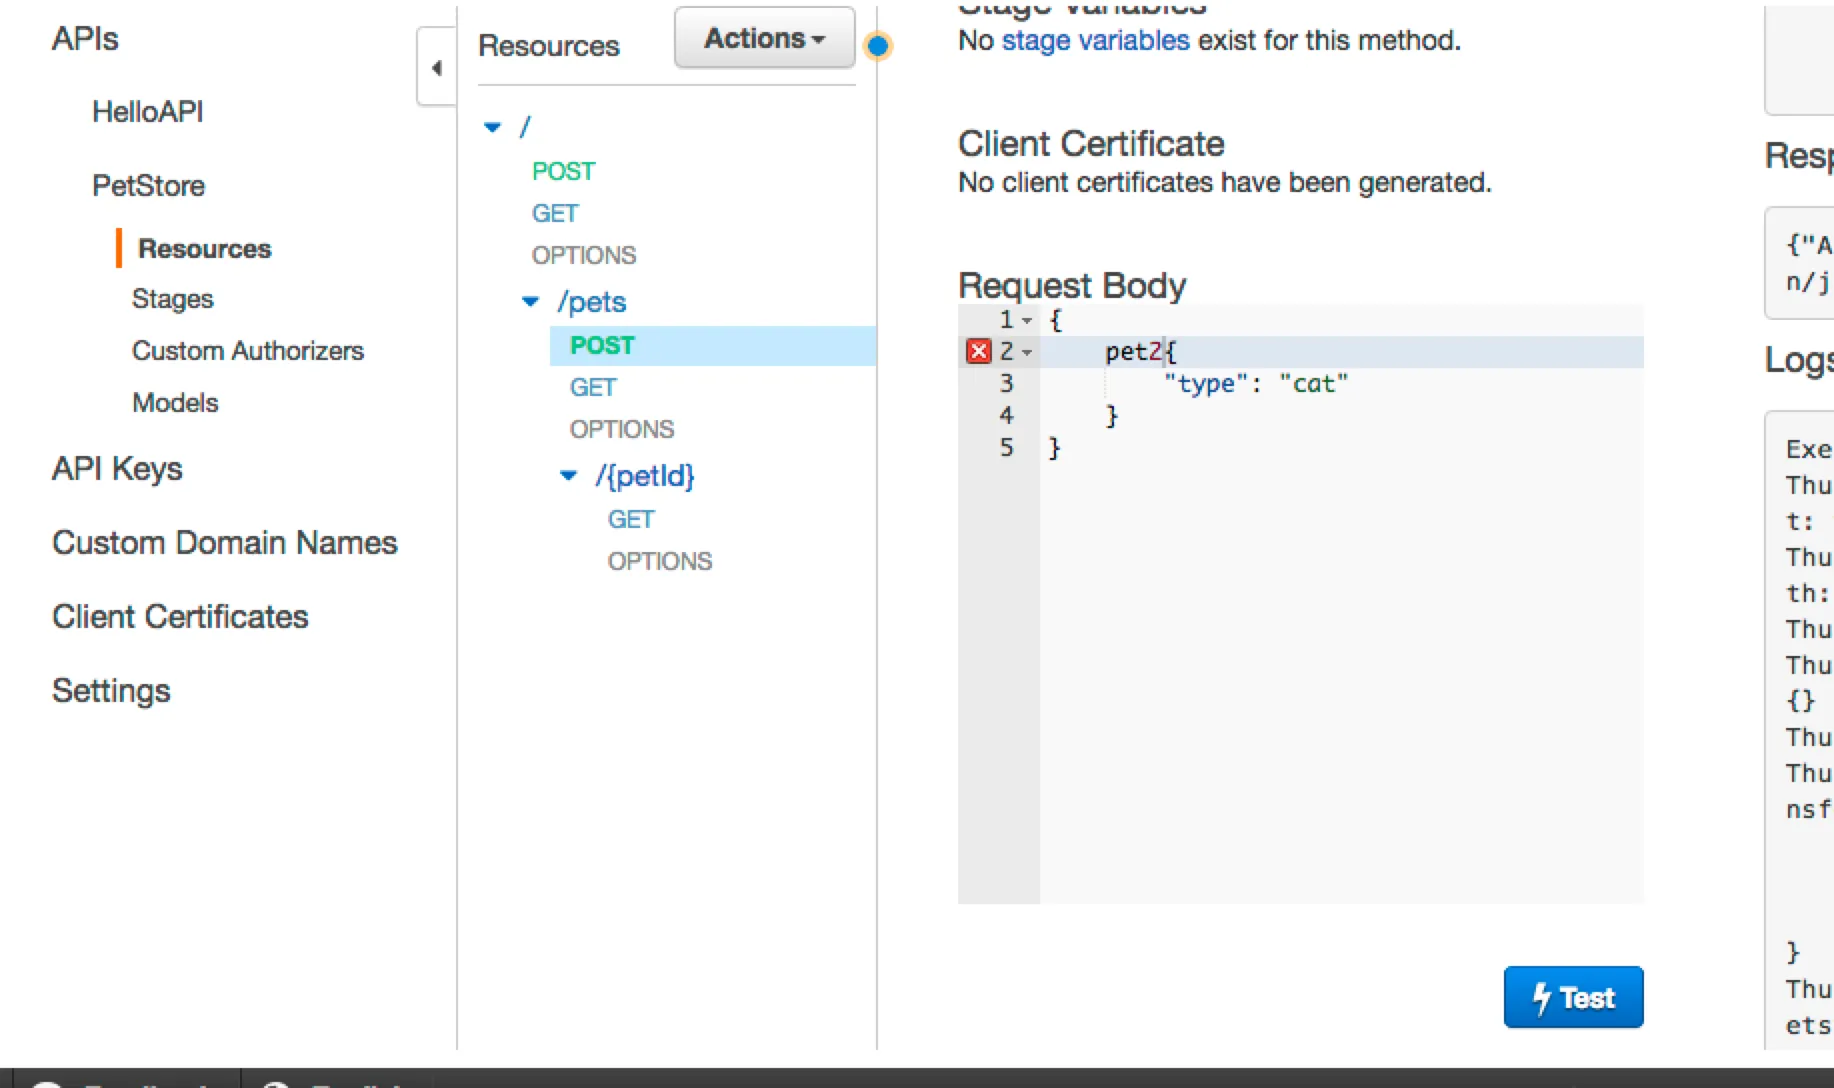The width and height of the screenshot is (1834, 1088).
Task: Collapse the sidebar with the left arrow
Action: click(x=436, y=68)
